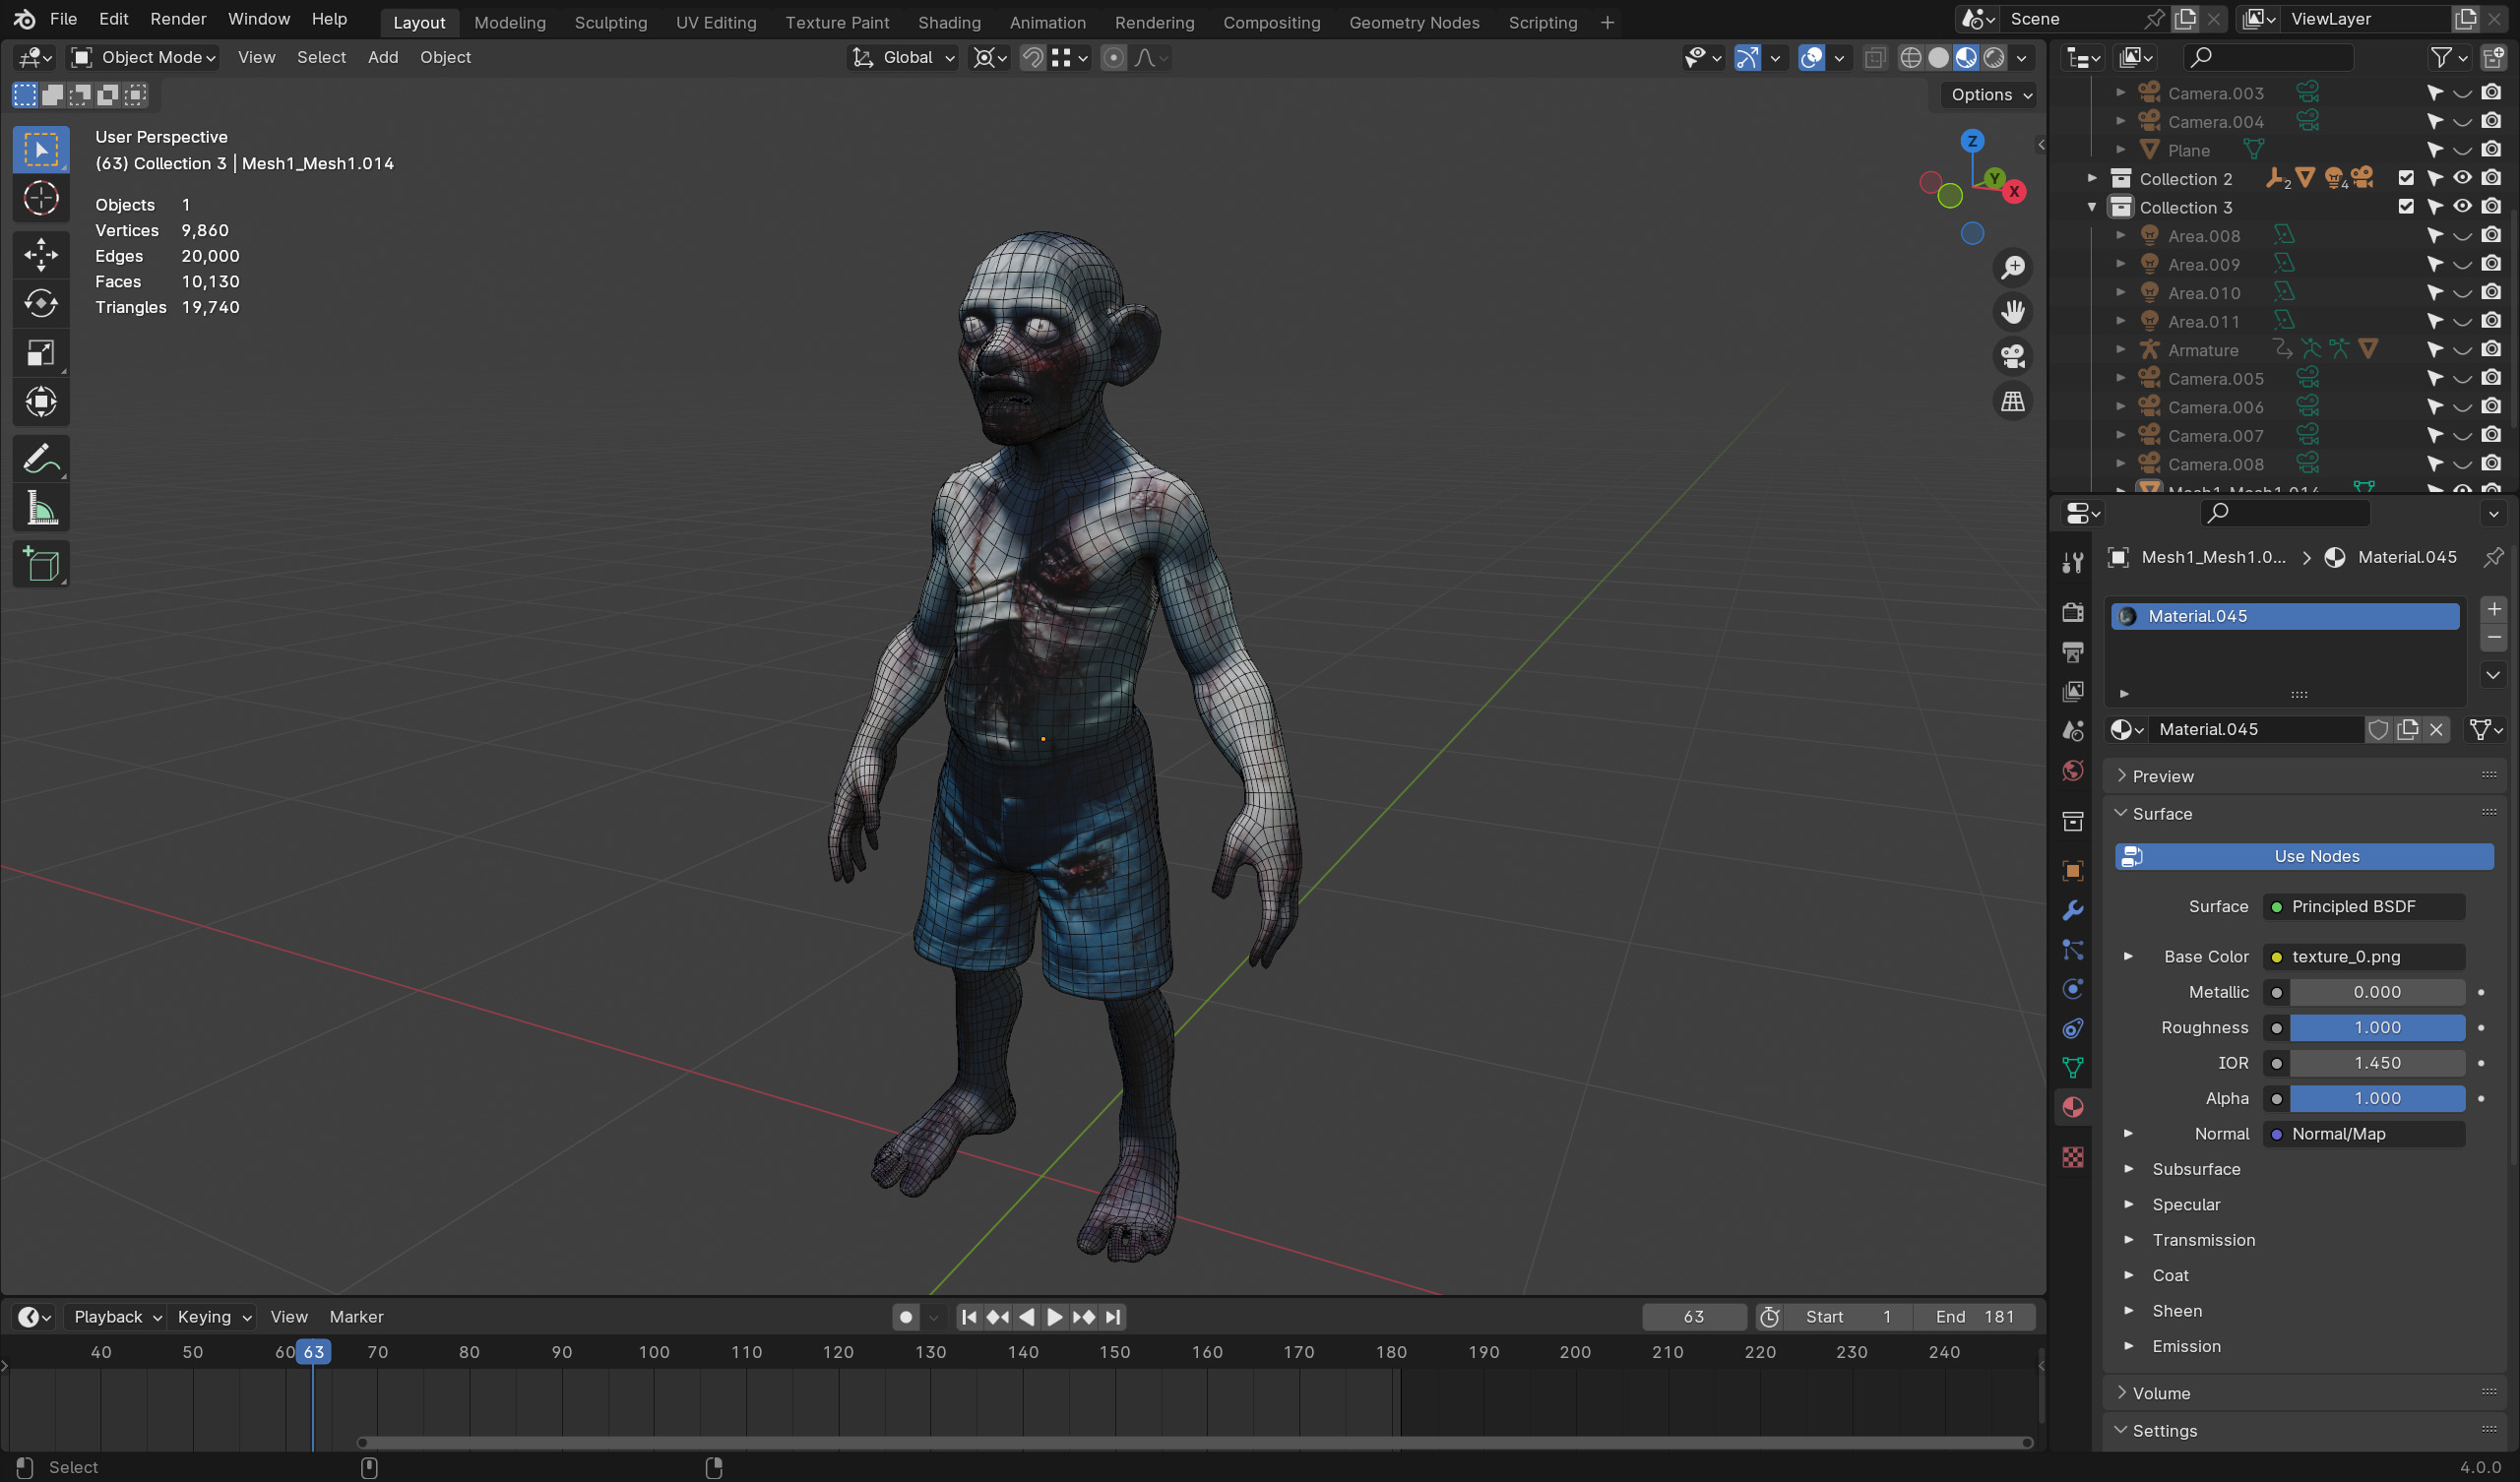The image size is (2520, 1482).
Task: Open the Modifiers wrench properties tab
Action: pyautogui.click(x=2072, y=910)
